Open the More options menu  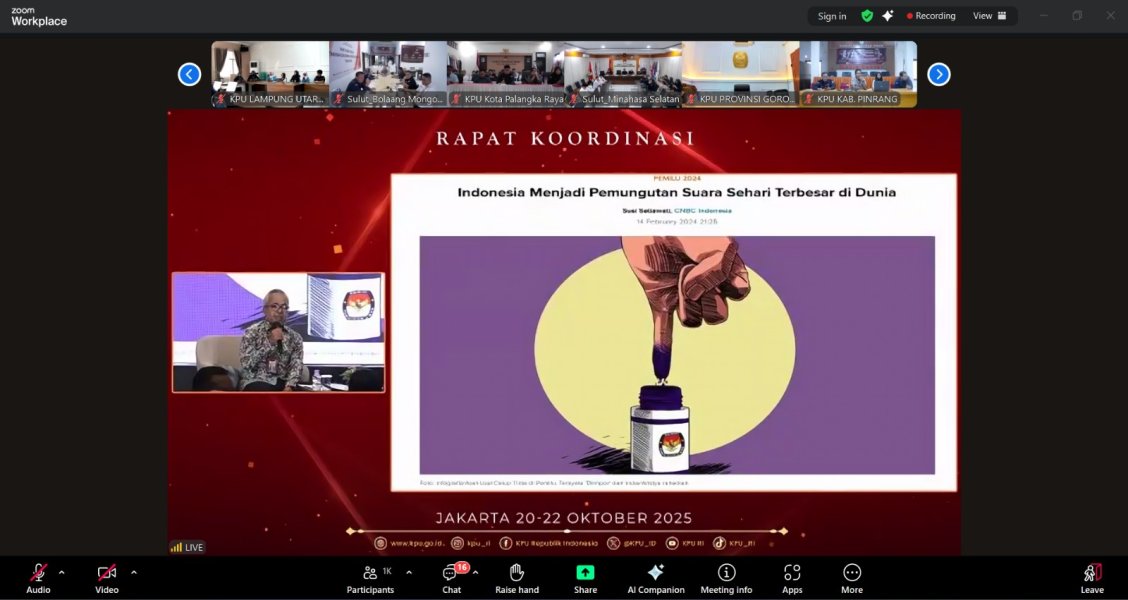[x=852, y=576]
